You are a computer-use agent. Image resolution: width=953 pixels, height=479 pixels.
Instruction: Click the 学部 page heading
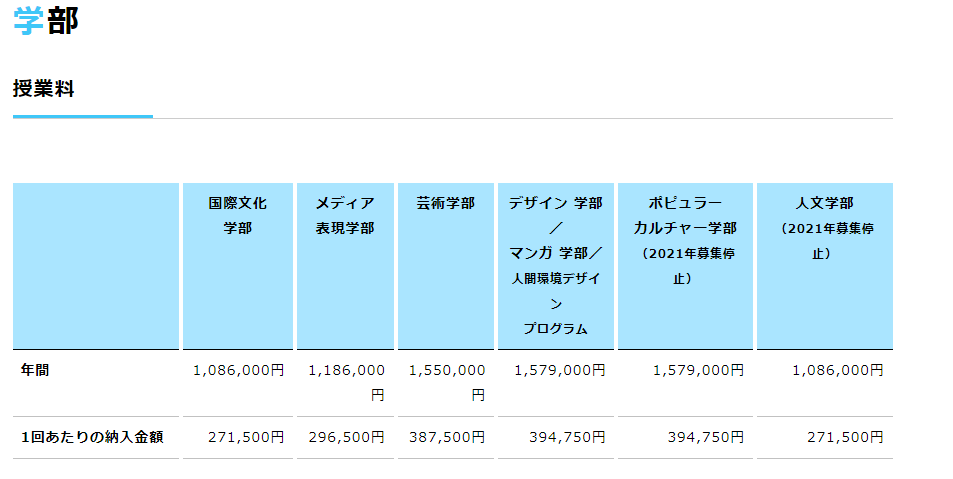[45, 21]
